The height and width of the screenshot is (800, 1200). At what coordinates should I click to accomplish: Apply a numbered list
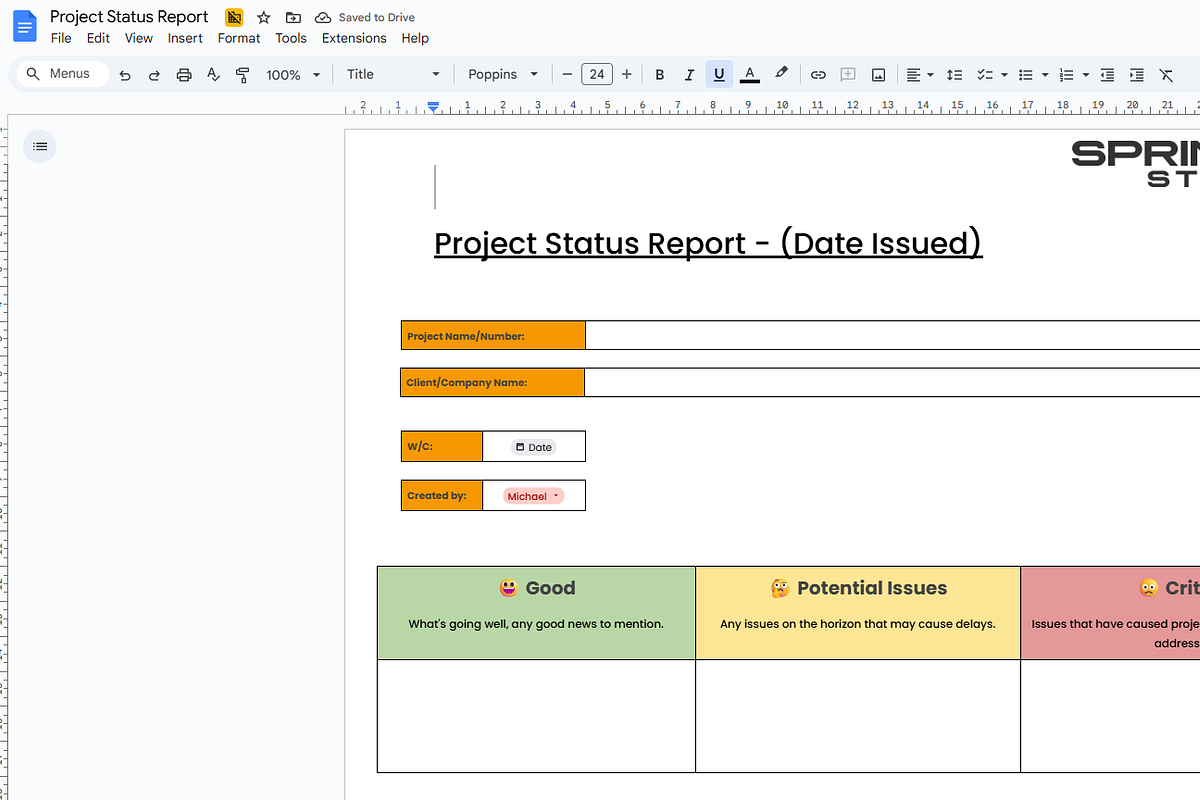(1066, 75)
